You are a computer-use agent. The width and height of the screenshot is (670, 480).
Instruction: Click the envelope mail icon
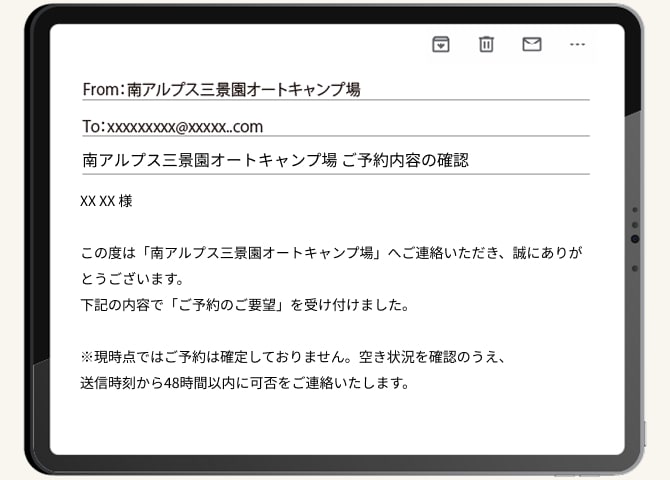[532, 44]
